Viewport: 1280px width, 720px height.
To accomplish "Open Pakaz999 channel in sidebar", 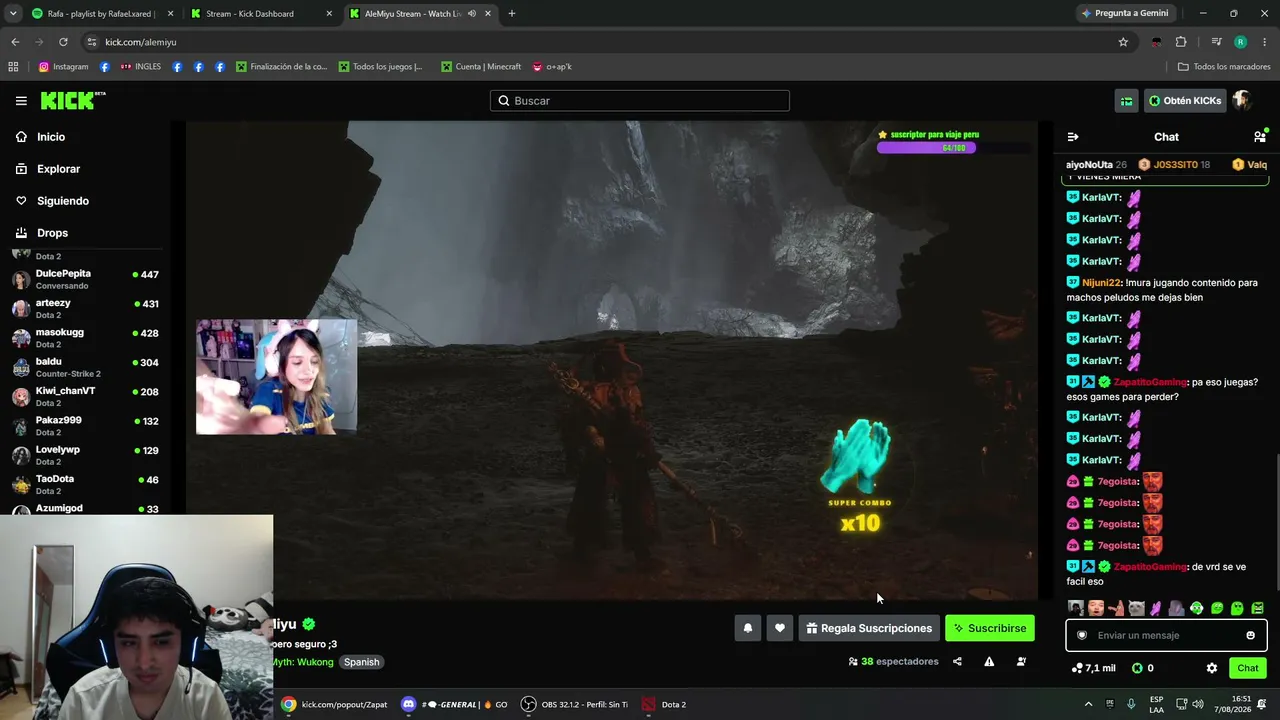I will click(x=85, y=426).
